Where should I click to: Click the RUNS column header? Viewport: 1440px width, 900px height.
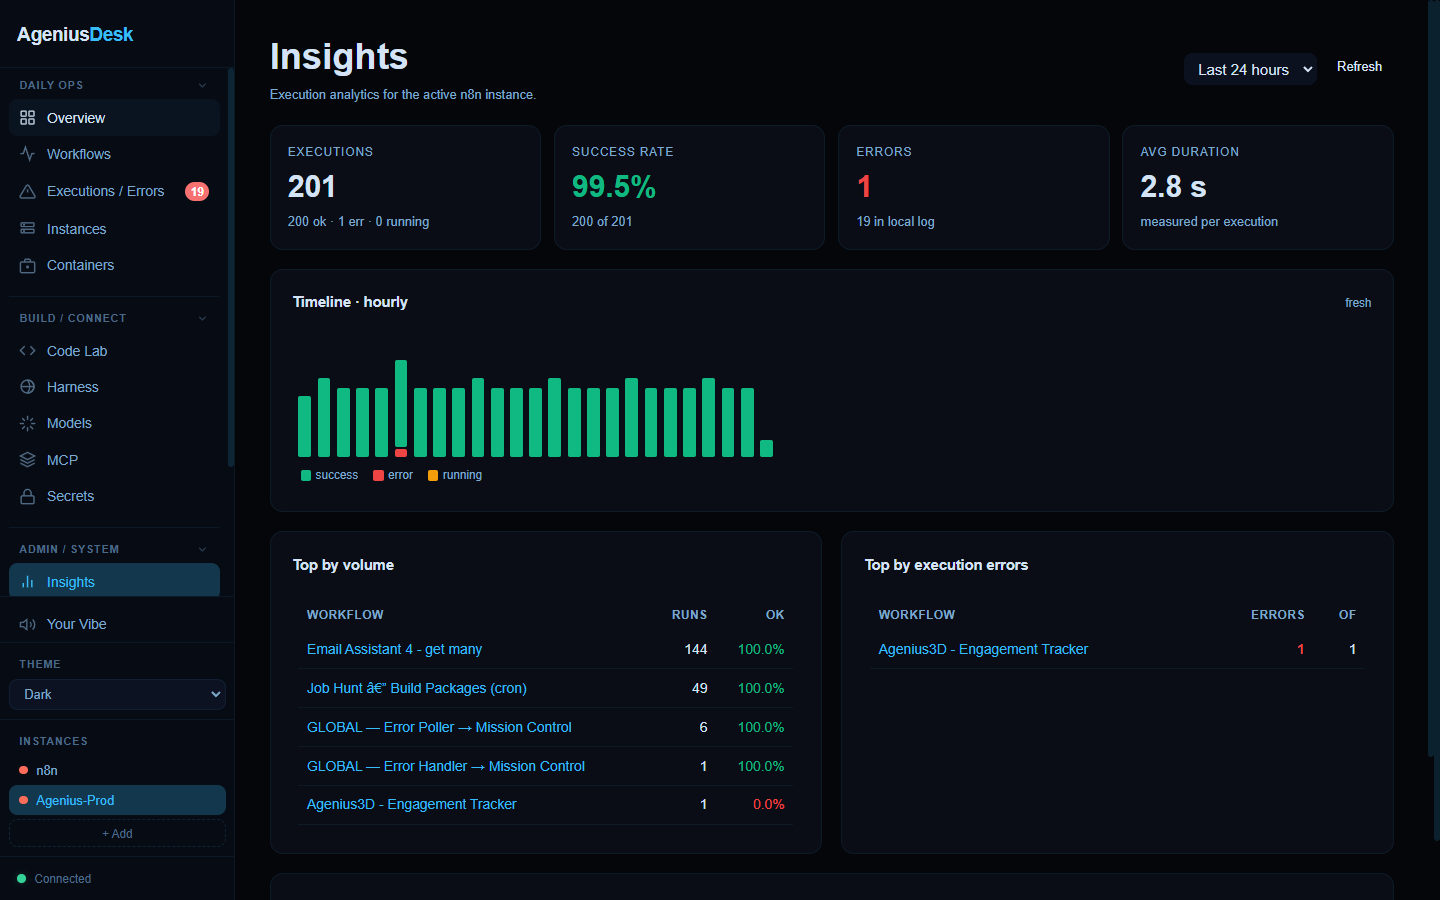click(689, 615)
